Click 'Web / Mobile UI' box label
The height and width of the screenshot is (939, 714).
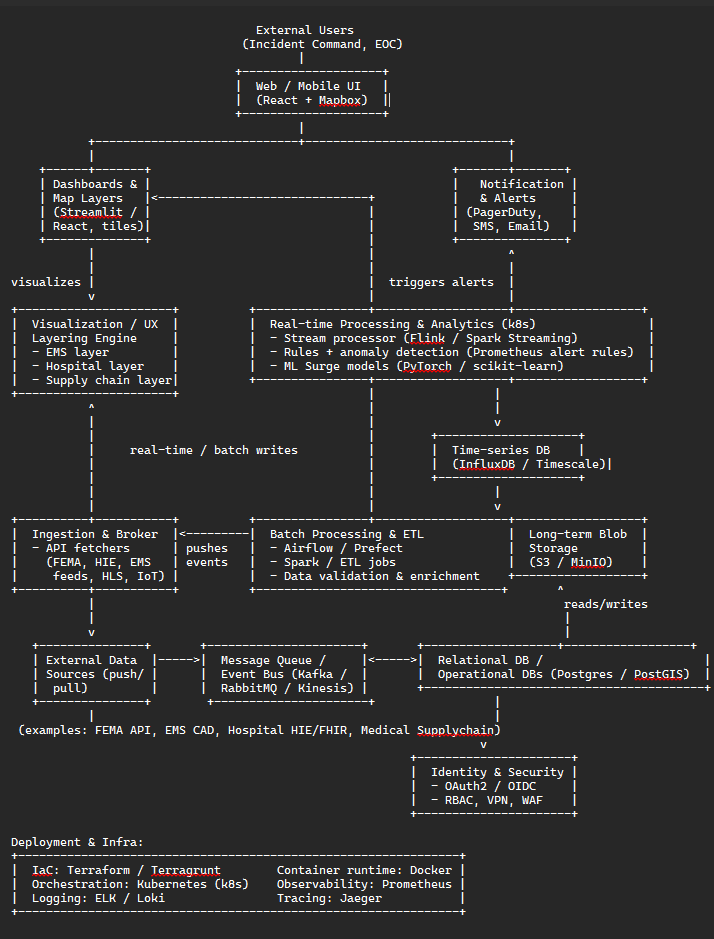(308, 86)
